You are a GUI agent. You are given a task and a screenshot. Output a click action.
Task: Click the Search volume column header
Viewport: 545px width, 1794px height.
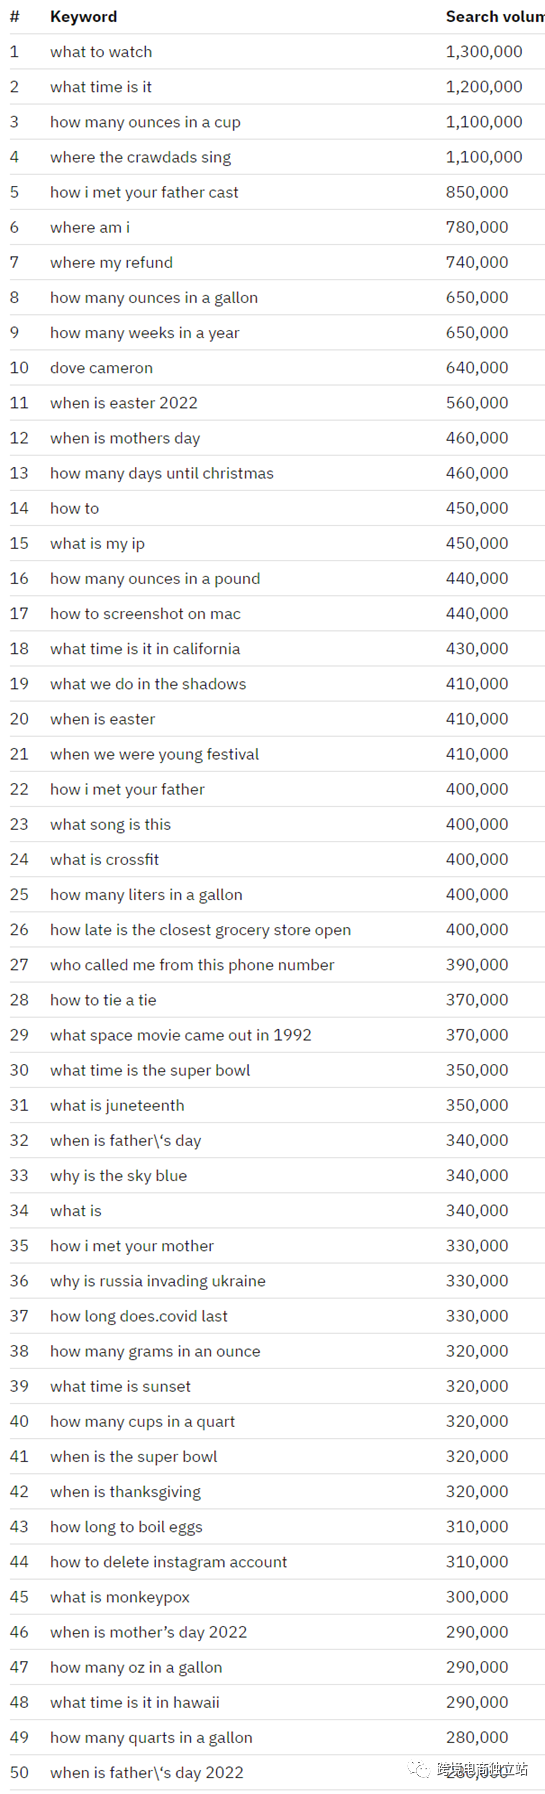[495, 17]
